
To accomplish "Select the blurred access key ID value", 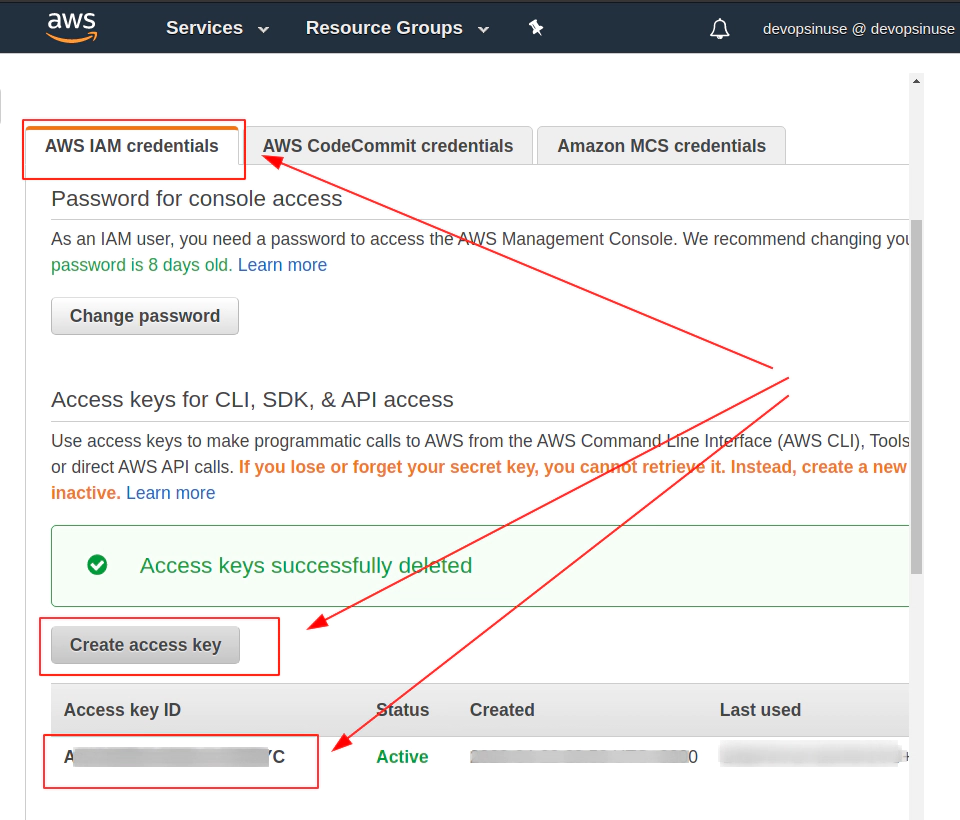I will (x=174, y=757).
